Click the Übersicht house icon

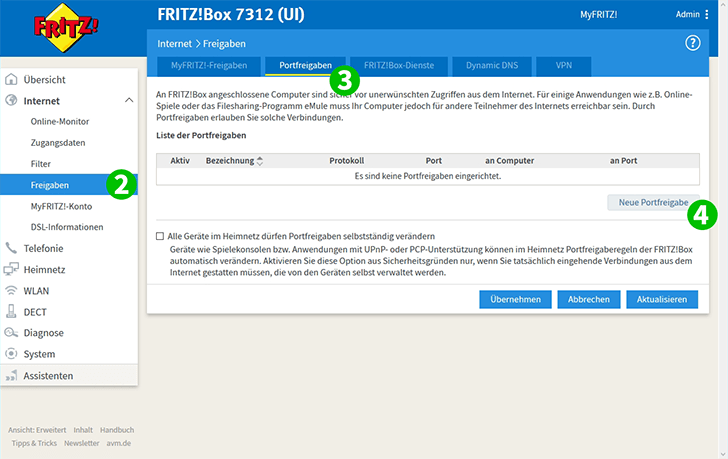pyautogui.click(x=11, y=79)
